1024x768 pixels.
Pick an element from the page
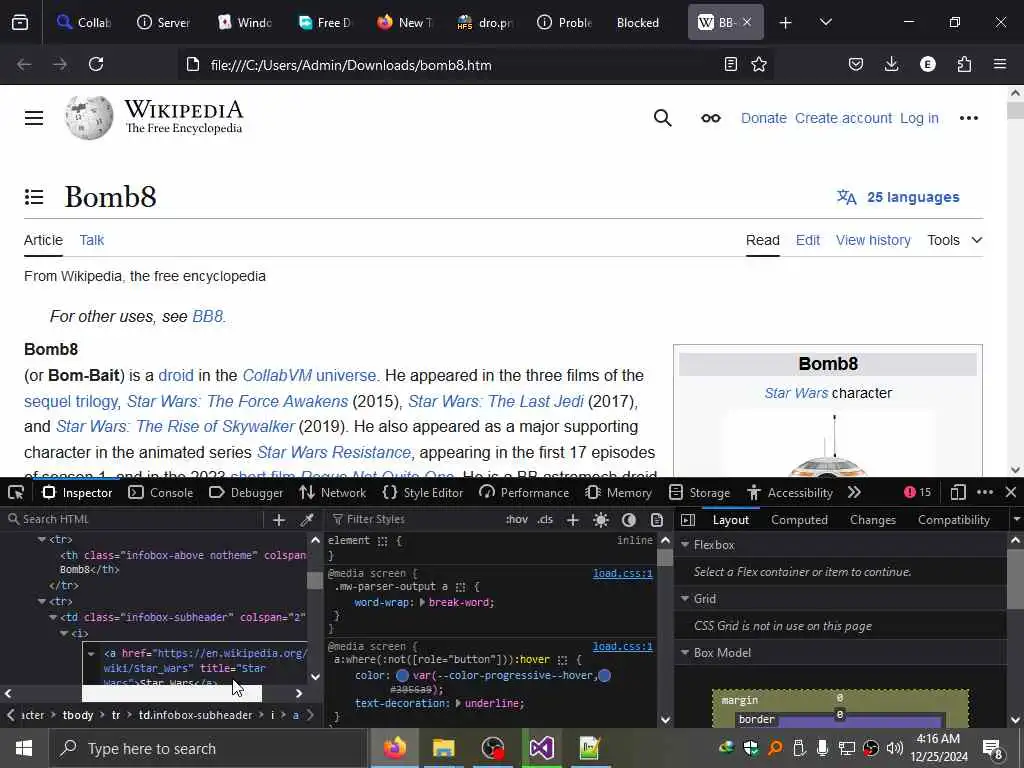click(16, 492)
